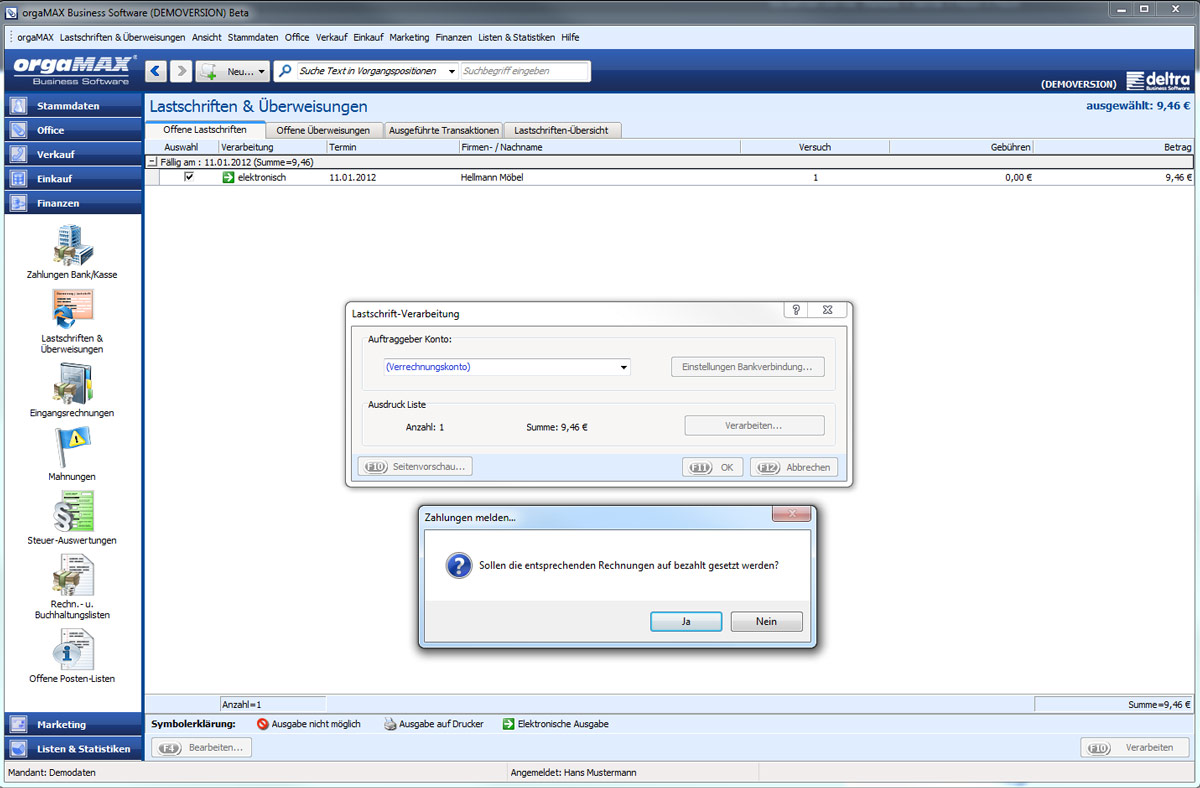Open Steuer-Auswertungen sidebar icon
The image size is (1200, 788).
tap(72, 512)
